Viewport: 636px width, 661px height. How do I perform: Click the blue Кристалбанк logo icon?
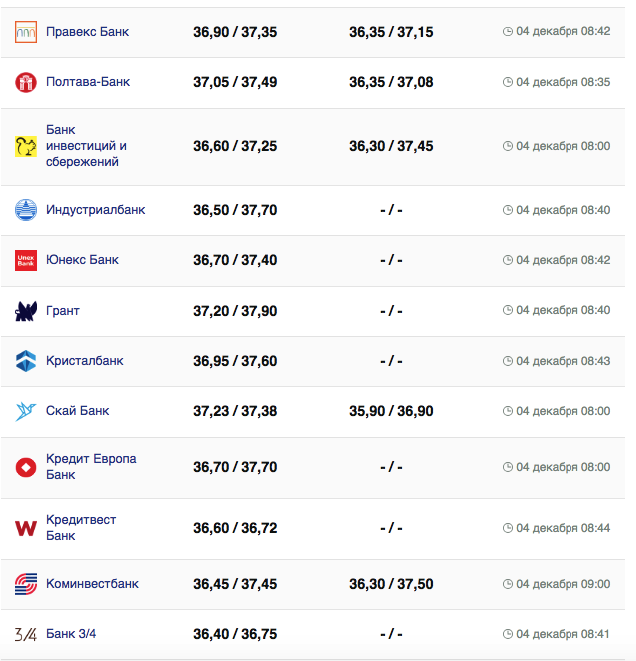pyautogui.click(x=26, y=361)
